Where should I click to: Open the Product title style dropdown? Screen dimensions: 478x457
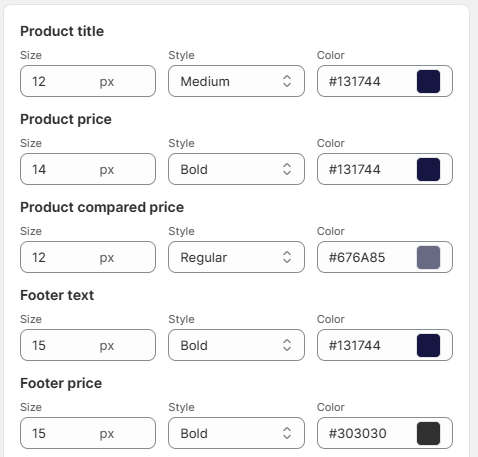[236, 81]
